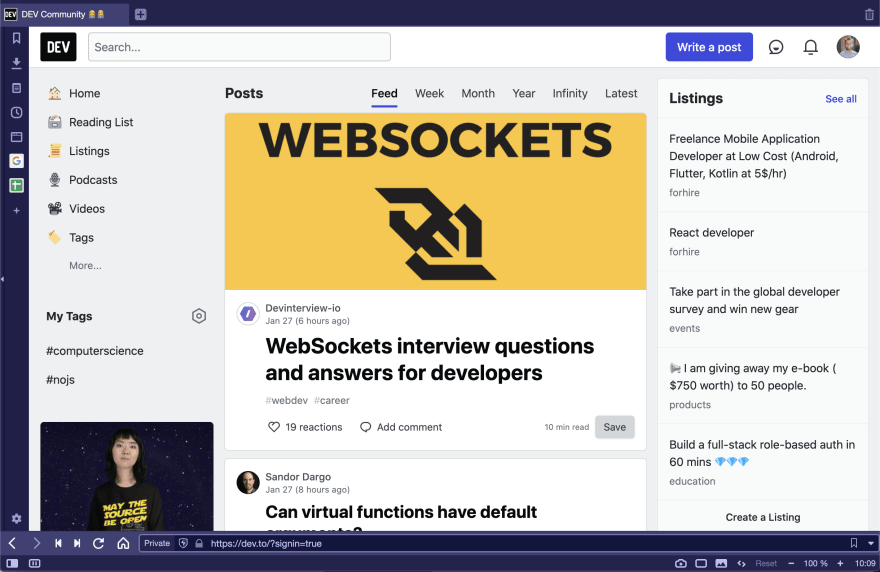Toggle images with the status bar image icon
This screenshot has width=880, height=572.
tap(721, 563)
